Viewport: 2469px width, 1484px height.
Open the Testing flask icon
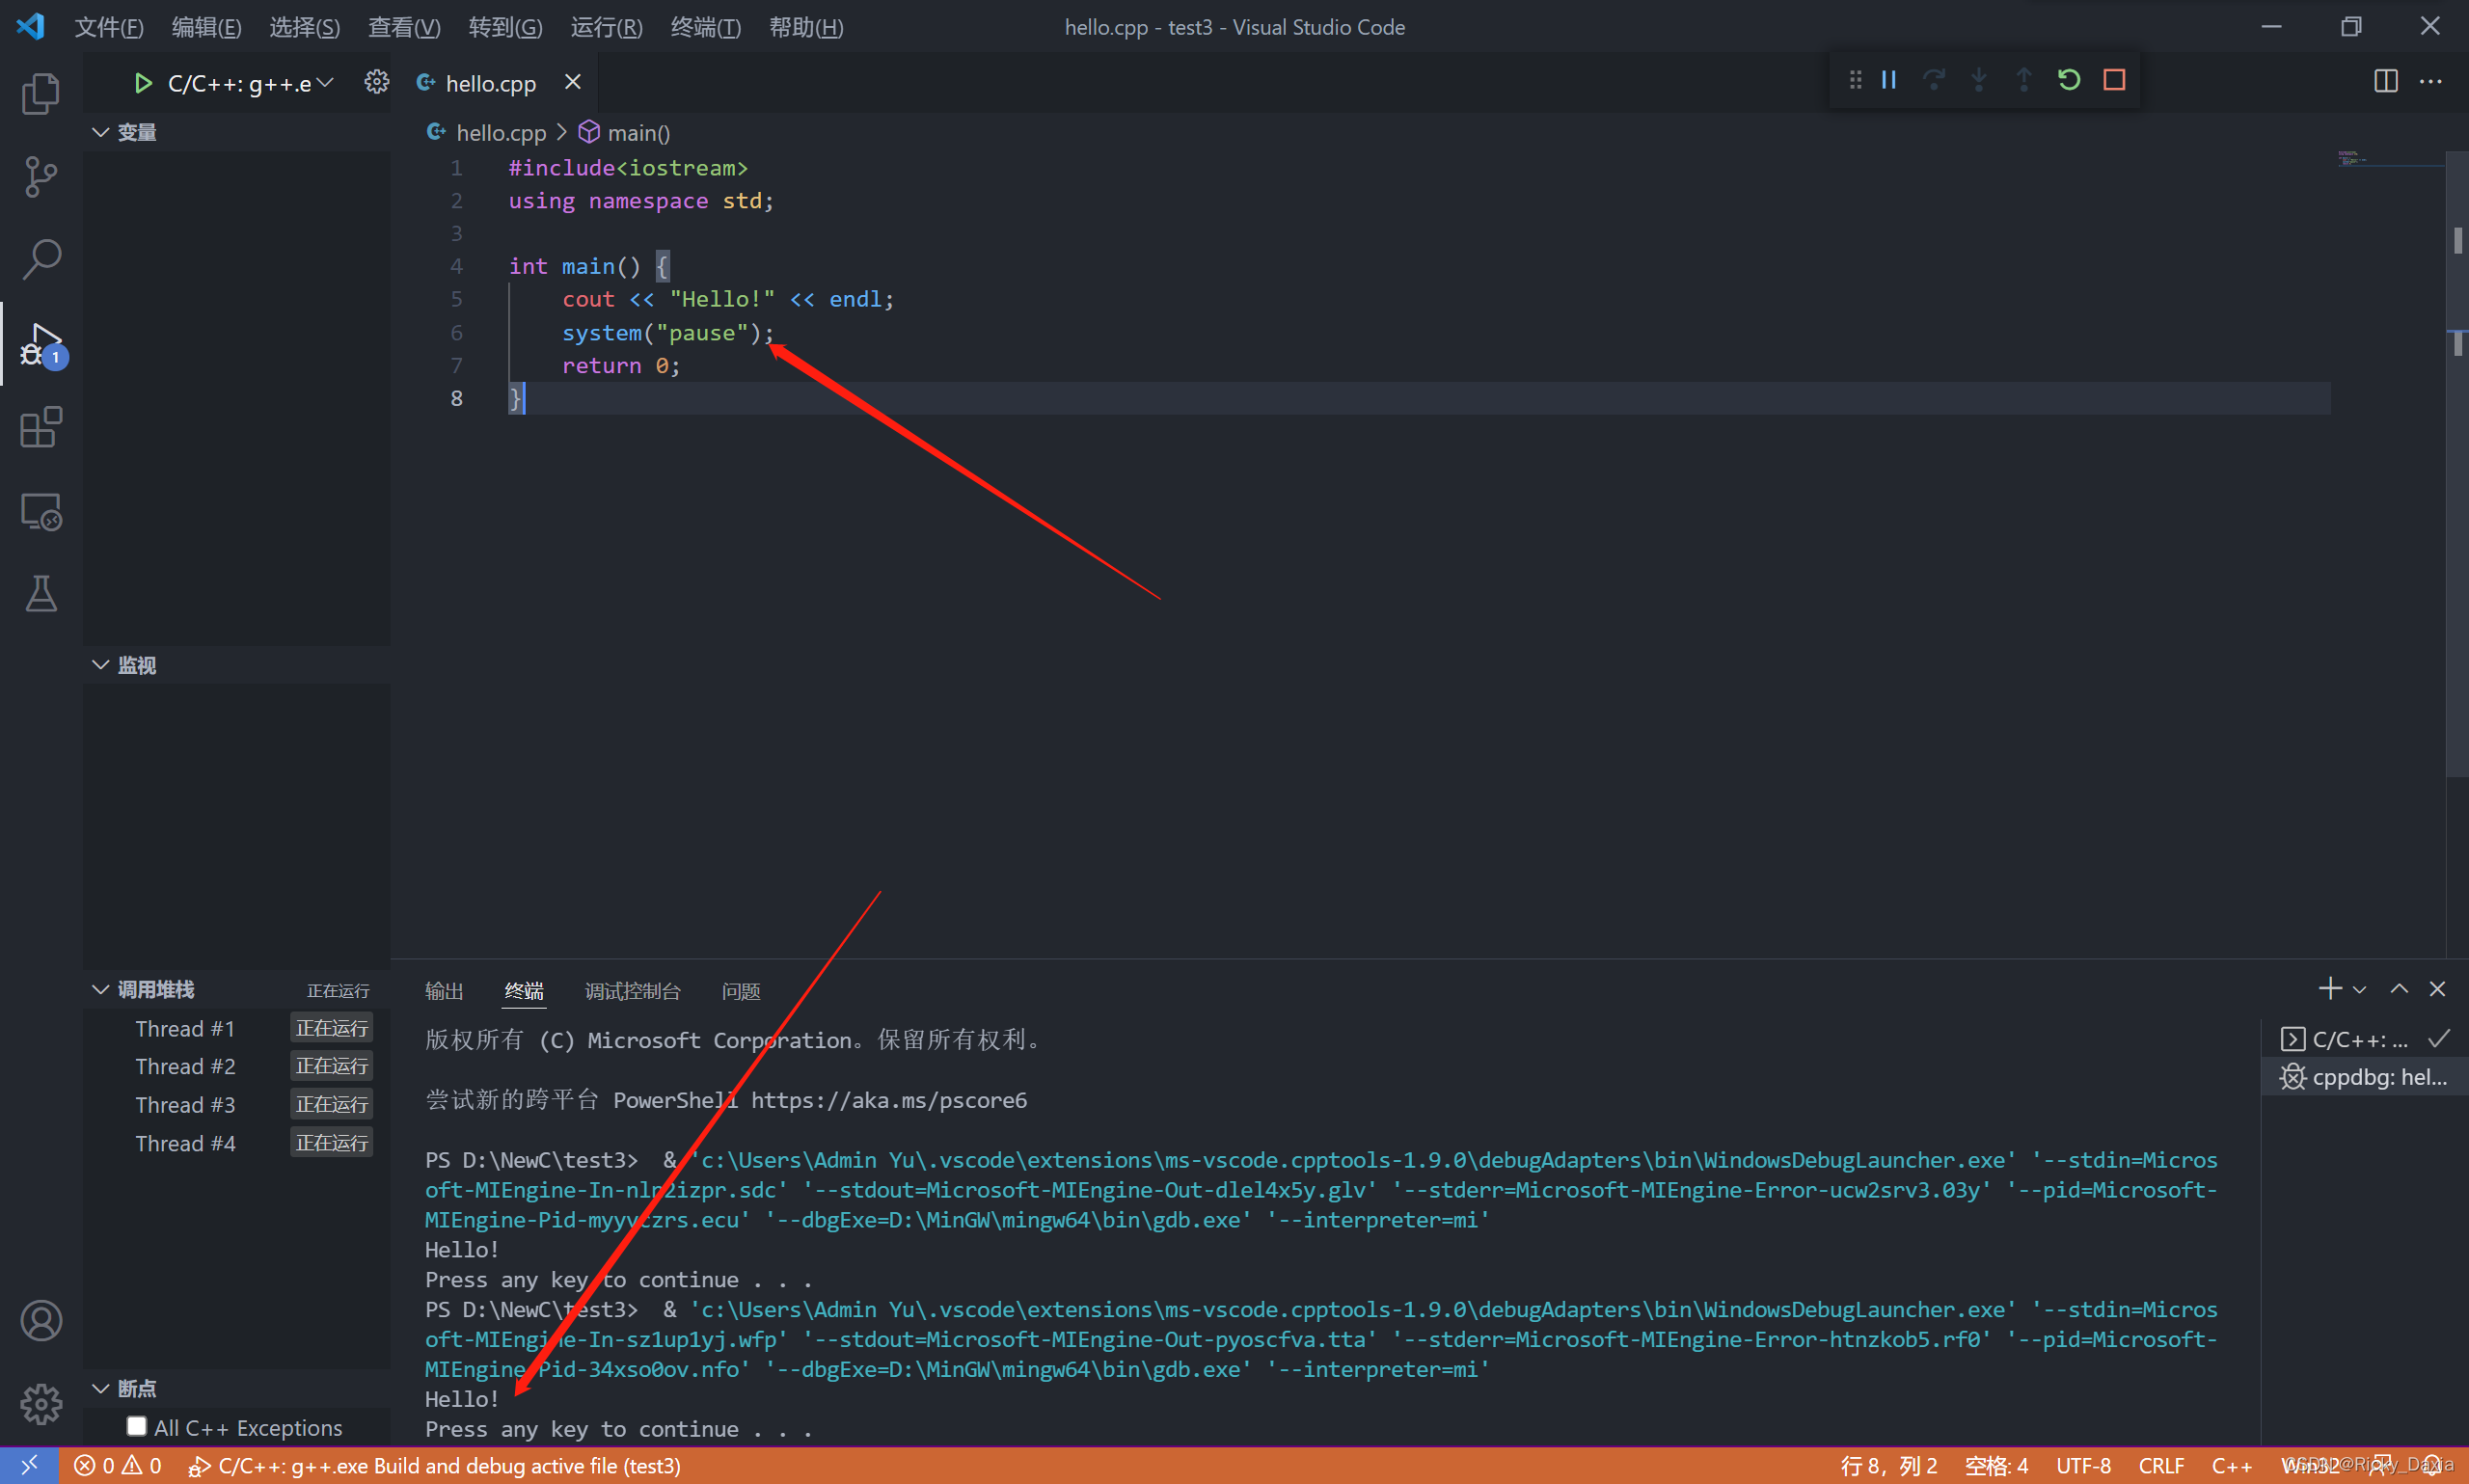coord(40,594)
